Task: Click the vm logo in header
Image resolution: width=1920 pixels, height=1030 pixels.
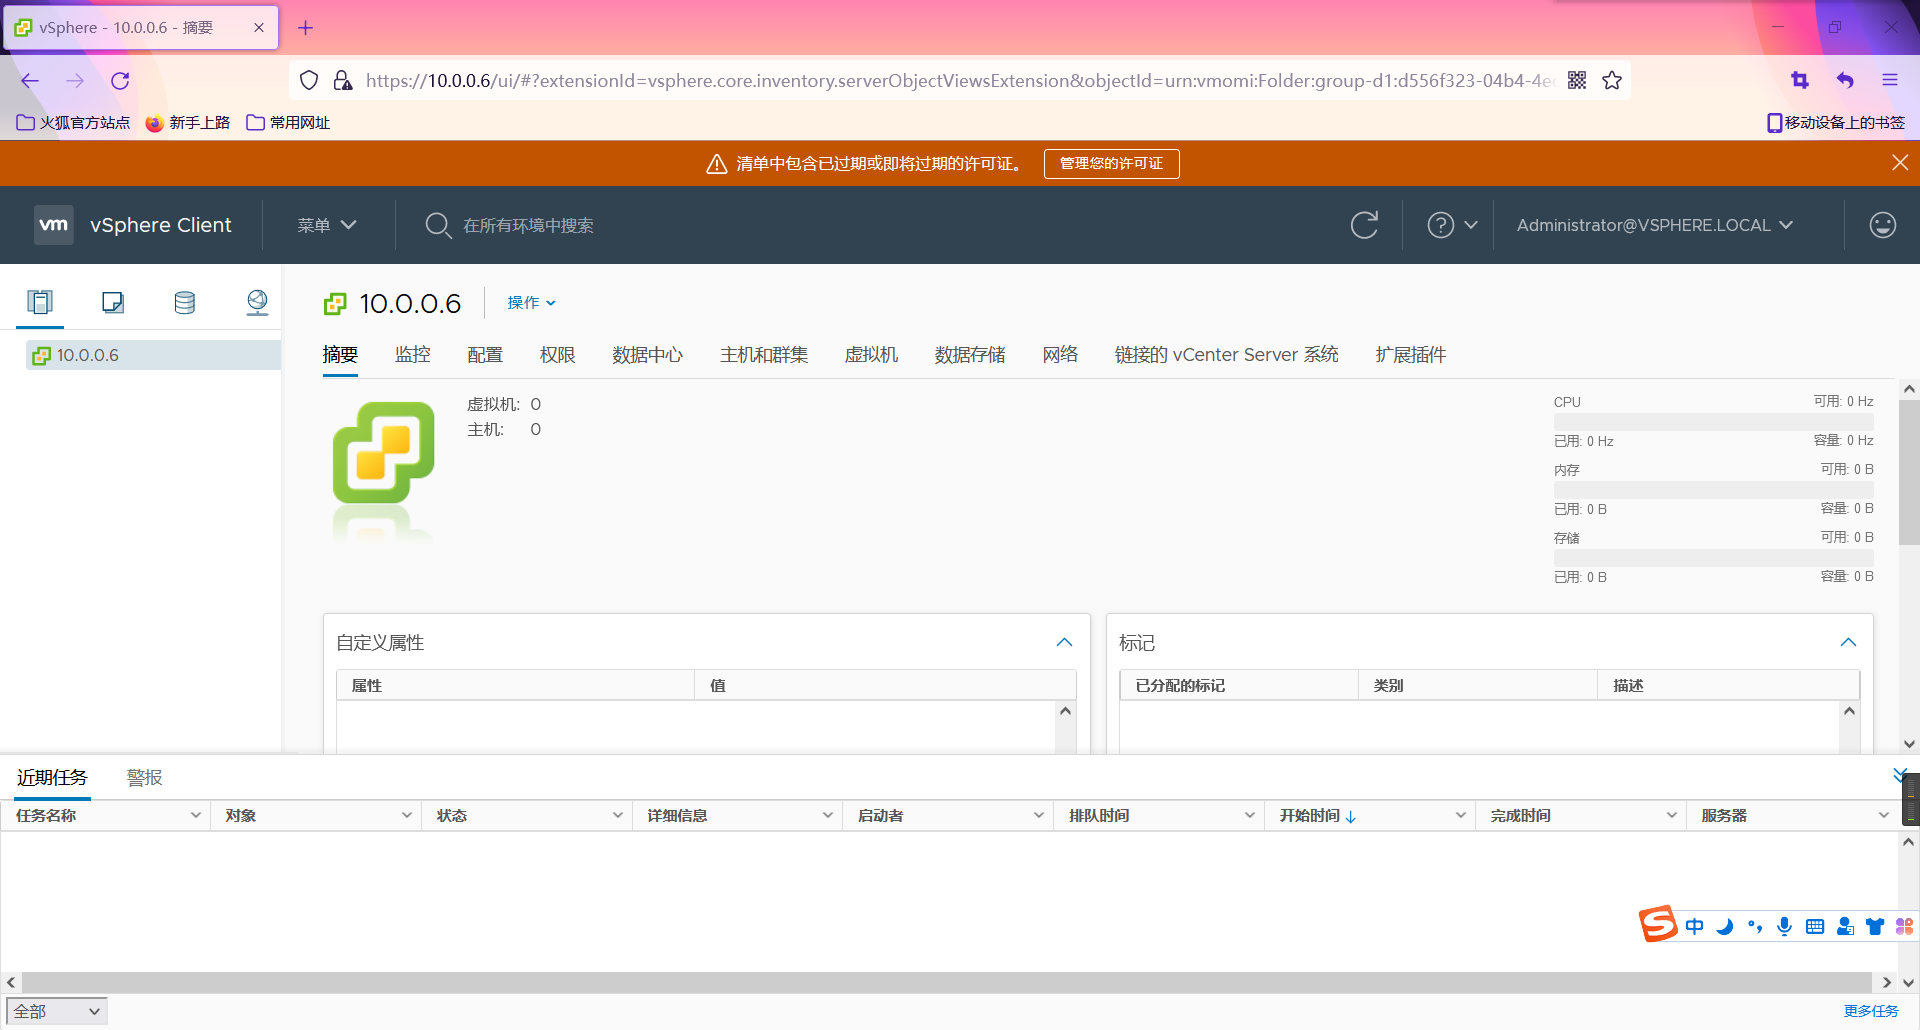Action: click(54, 225)
